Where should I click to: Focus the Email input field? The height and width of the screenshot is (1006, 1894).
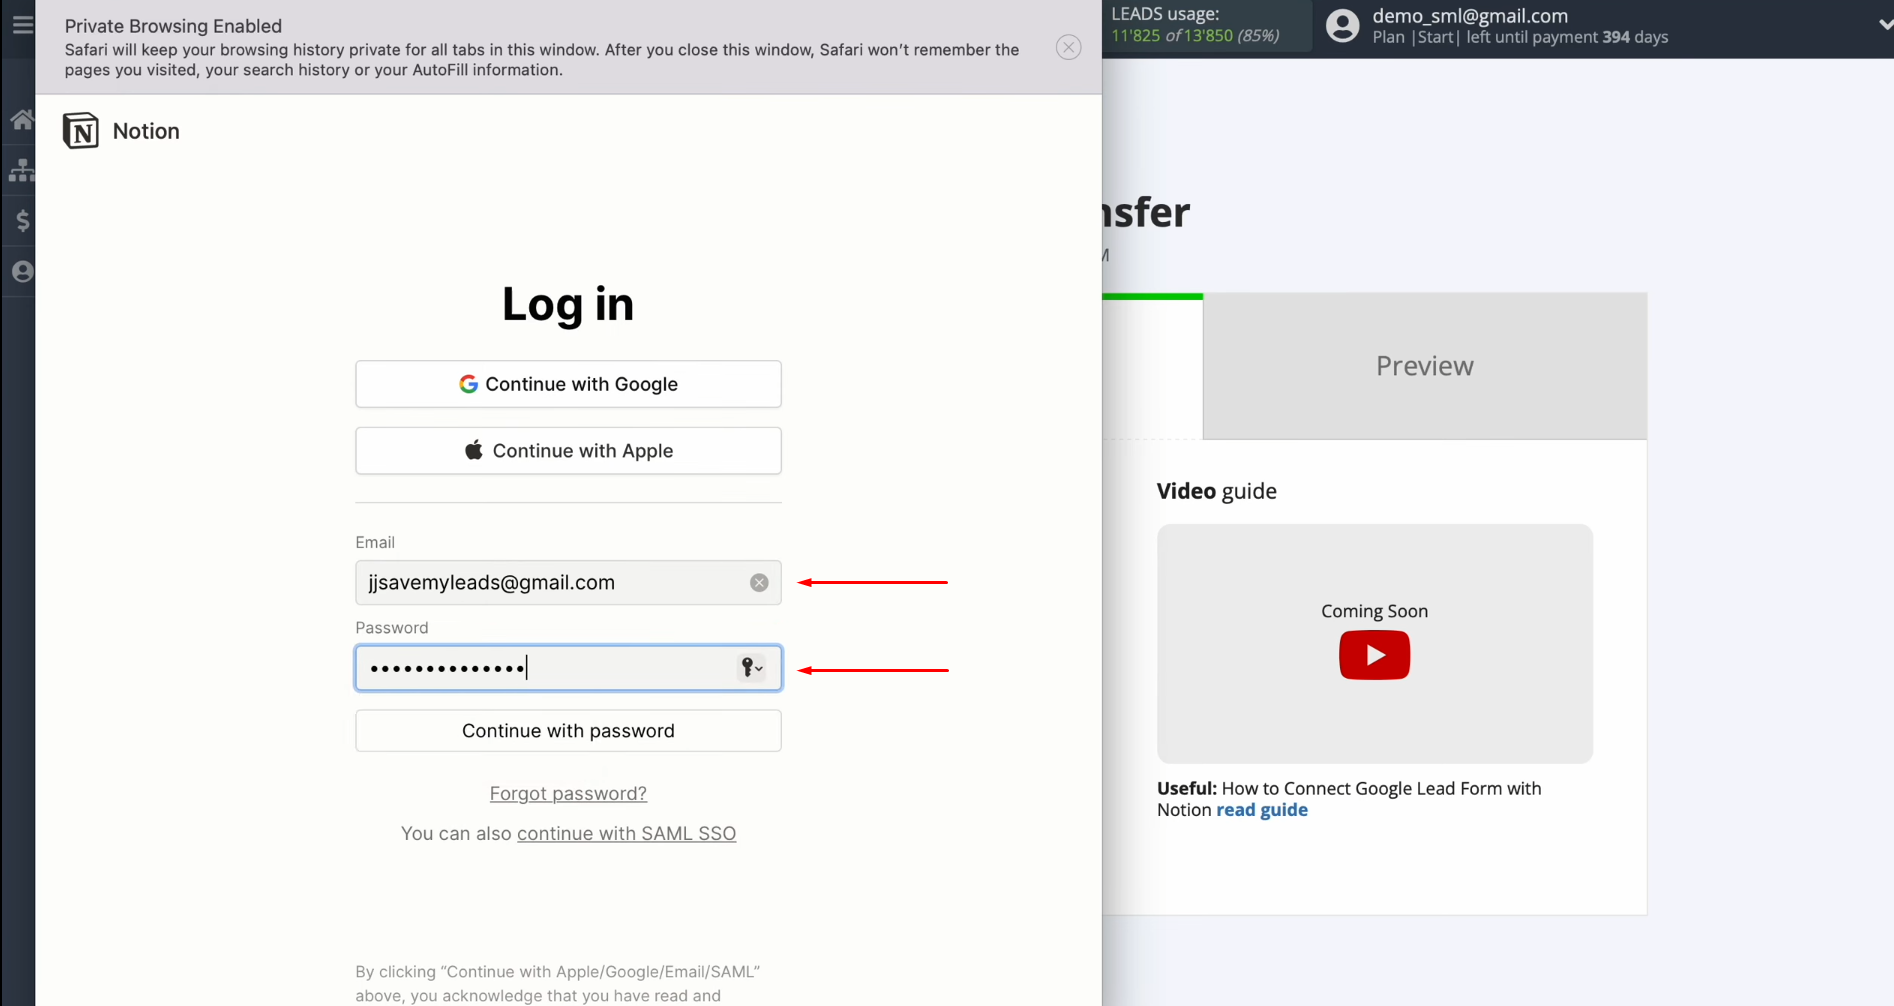tap(568, 583)
